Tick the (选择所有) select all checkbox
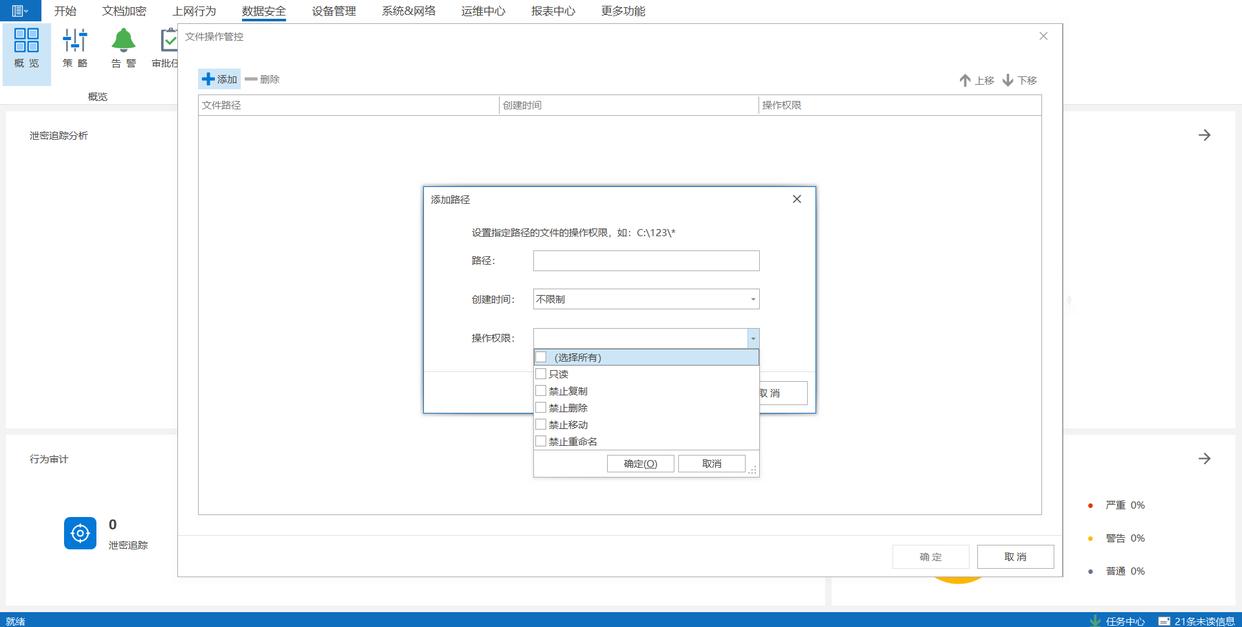Screen dimensions: 1242x627 click(541, 357)
